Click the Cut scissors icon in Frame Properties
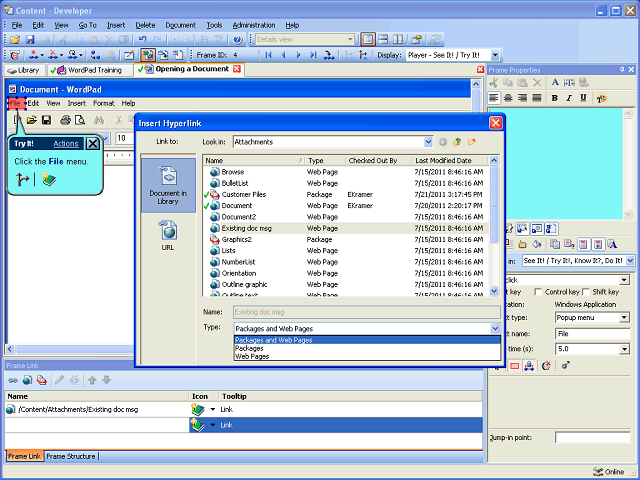This screenshot has height=480, width=640. [493, 82]
